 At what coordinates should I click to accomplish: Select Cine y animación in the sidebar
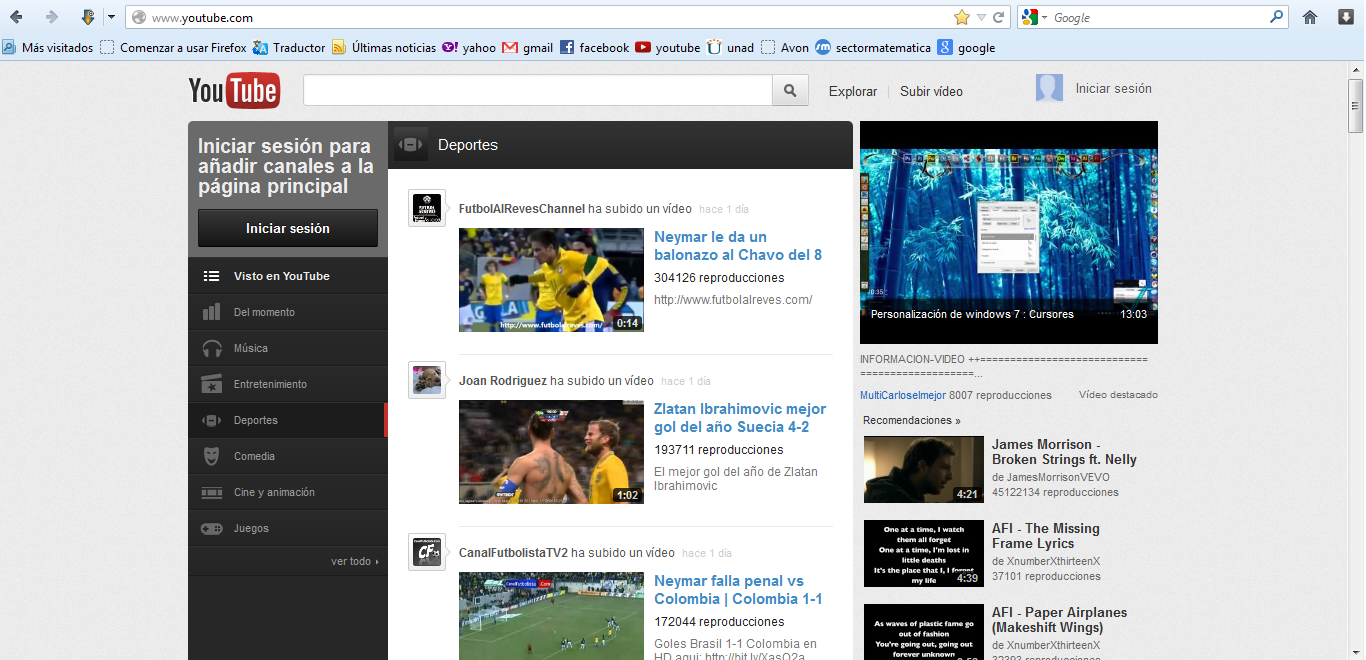coord(288,492)
